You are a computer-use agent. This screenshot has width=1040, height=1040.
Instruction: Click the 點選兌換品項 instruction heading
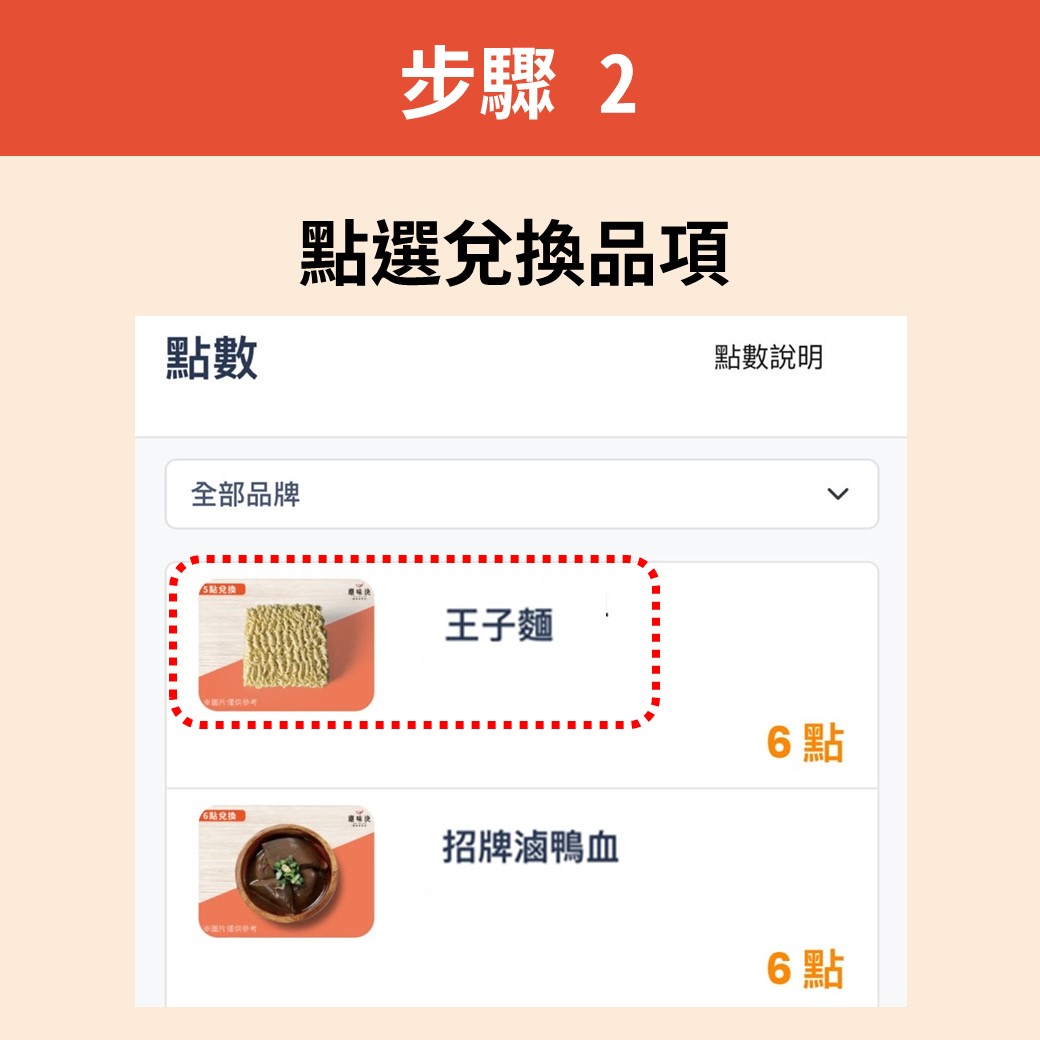[514, 253]
